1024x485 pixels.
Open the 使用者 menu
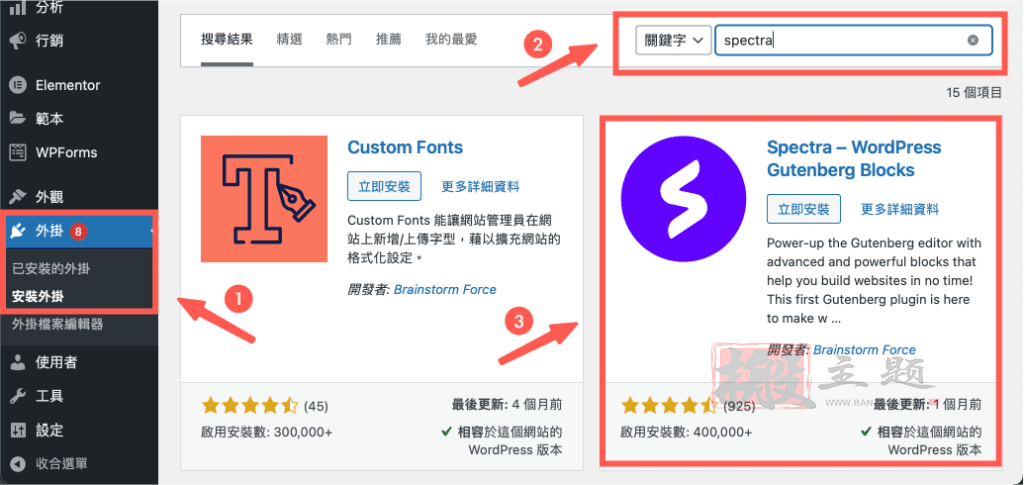(56, 362)
